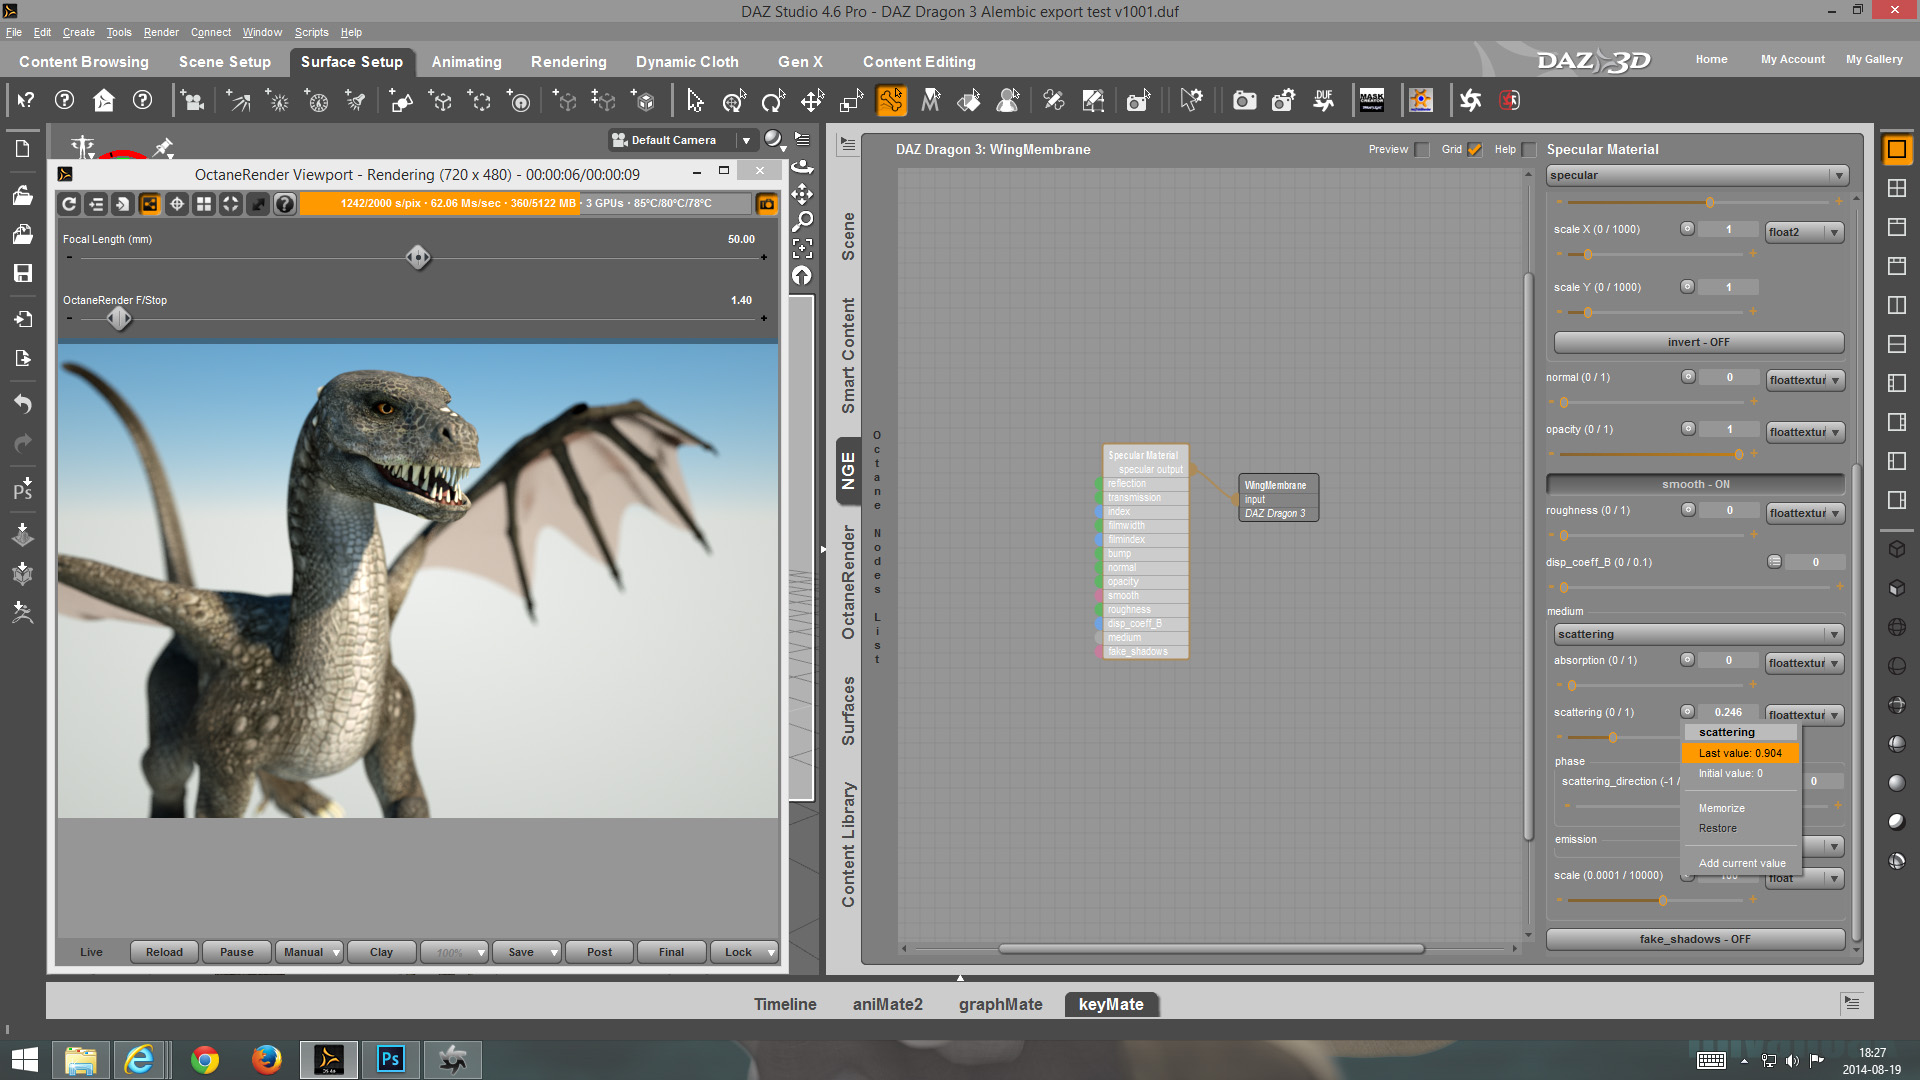1920x1080 pixels.
Task: Open the Default Camera dropdown
Action: pyautogui.click(x=746, y=140)
